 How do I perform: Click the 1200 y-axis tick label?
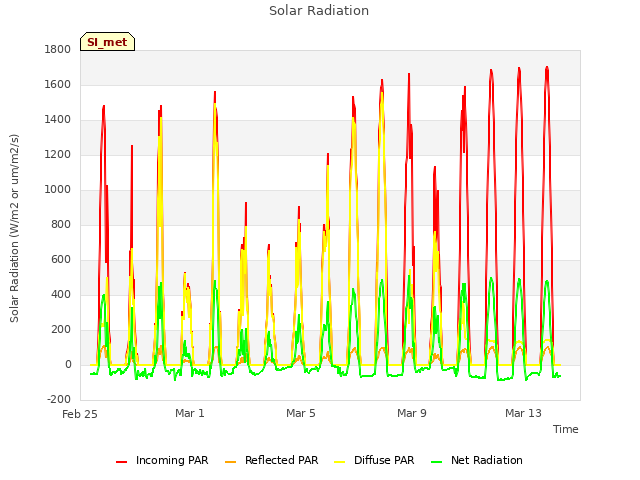pyautogui.click(x=58, y=155)
